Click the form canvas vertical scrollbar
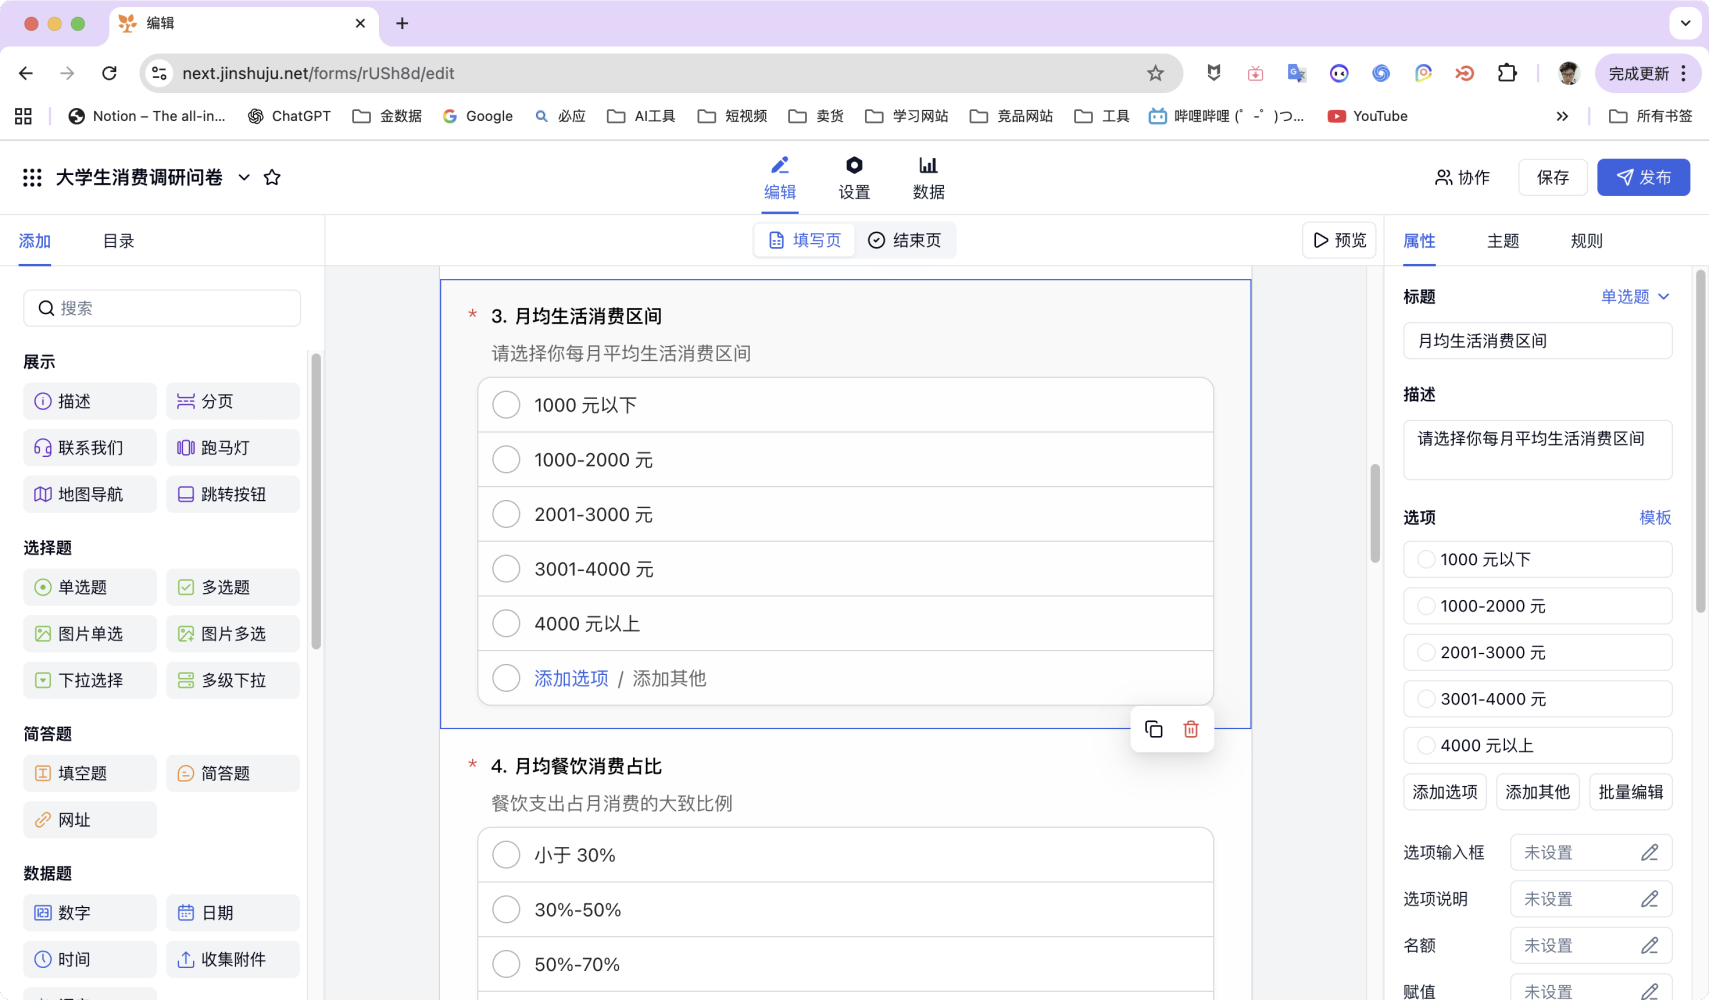Image resolution: width=1709 pixels, height=1000 pixels. (x=1375, y=513)
